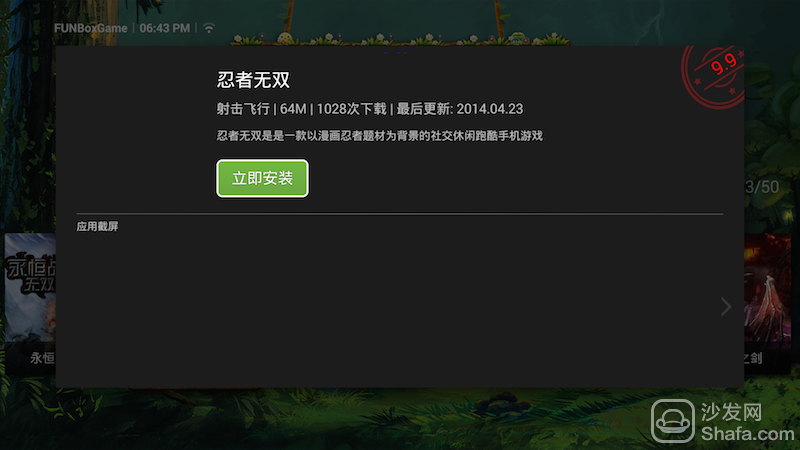Show next screenshot with the right chevron arrow
This screenshot has height=450, width=800.
point(726,307)
